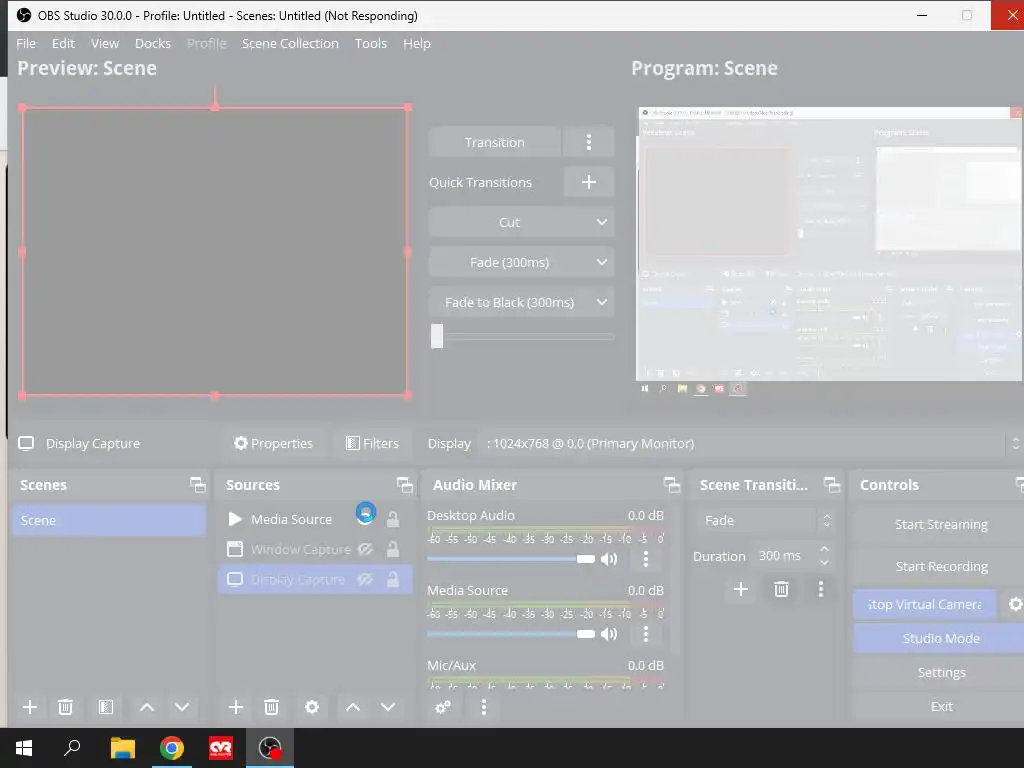Add a new source
The height and width of the screenshot is (768, 1024).
[236, 707]
